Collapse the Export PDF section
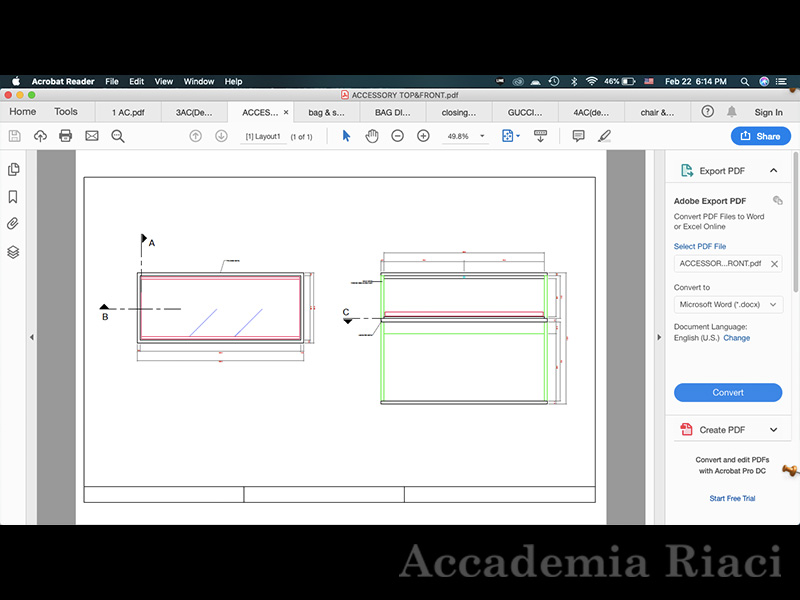 tap(773, 170)
